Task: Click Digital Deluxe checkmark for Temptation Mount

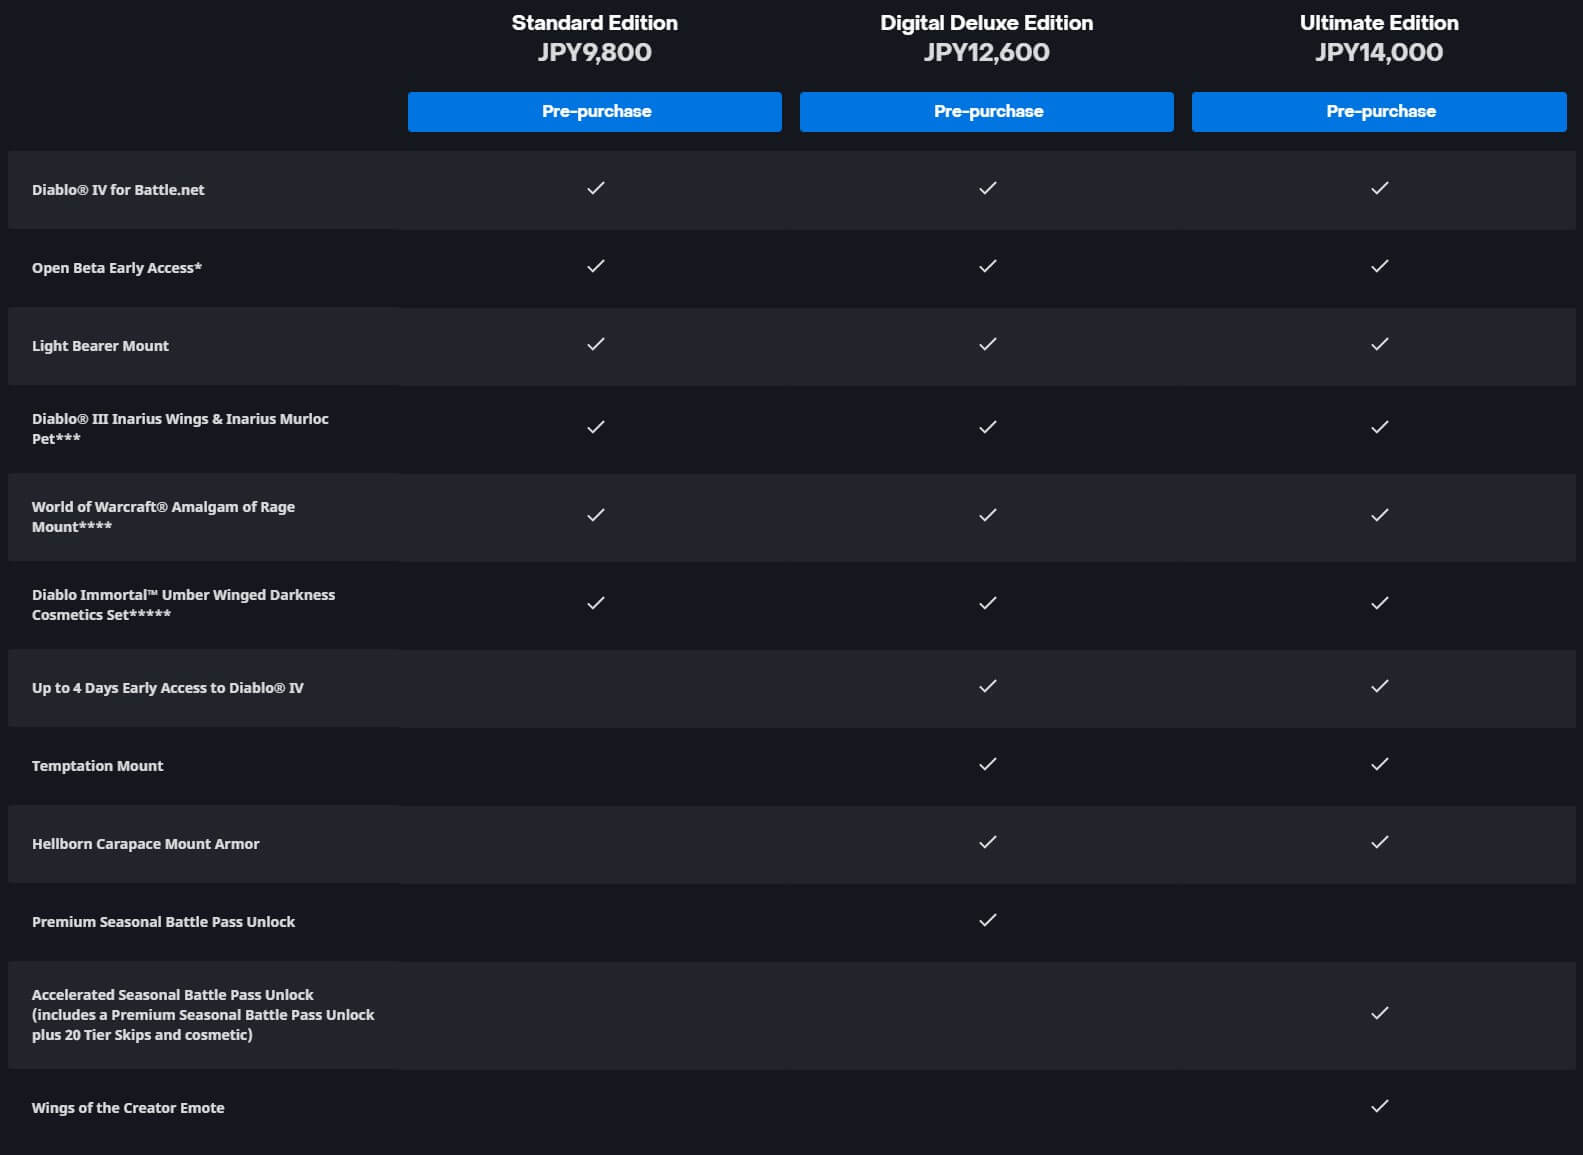Action: 988,764
